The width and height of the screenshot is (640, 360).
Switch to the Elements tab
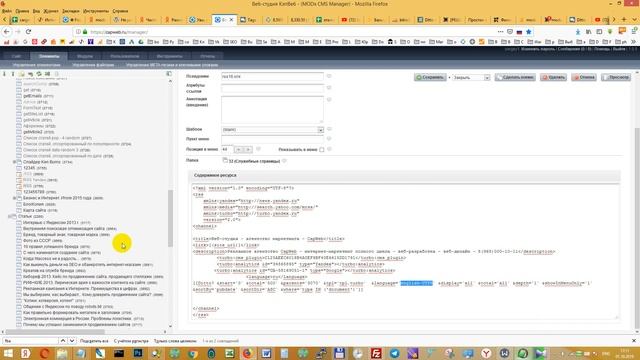click(49, 56)
